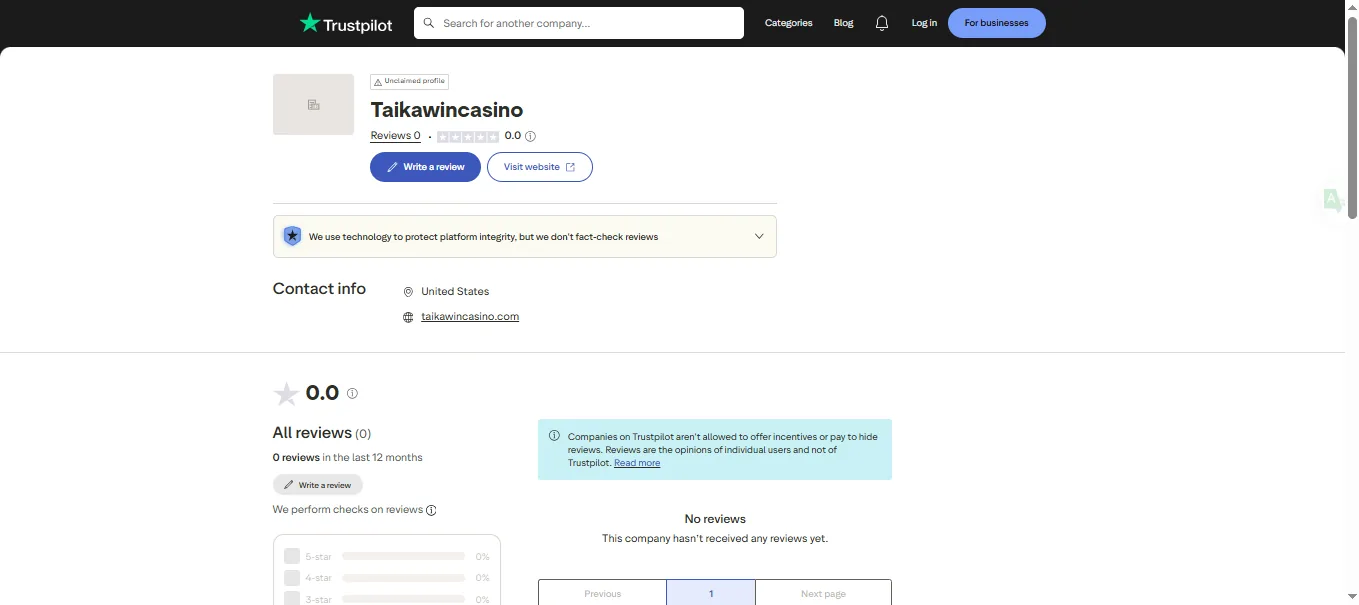Image resolution: width=1359 pixels, height=605 pixels.
Task: Click the small grey Write a review button
Action: click(x=318, y=485)
